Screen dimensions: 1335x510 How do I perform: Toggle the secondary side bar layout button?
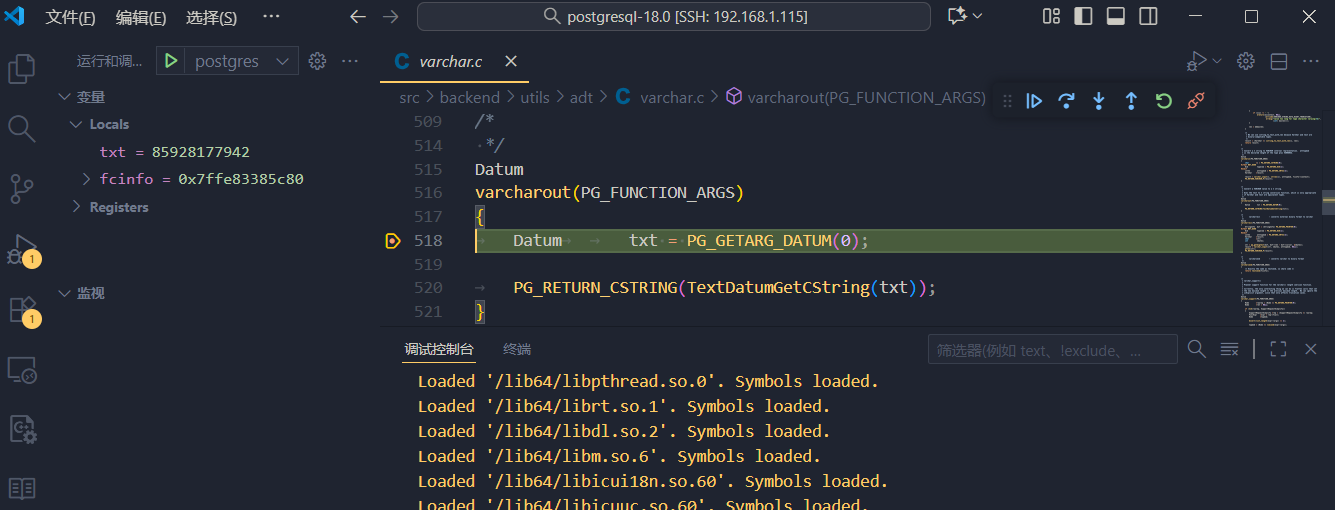[1148, 16]
